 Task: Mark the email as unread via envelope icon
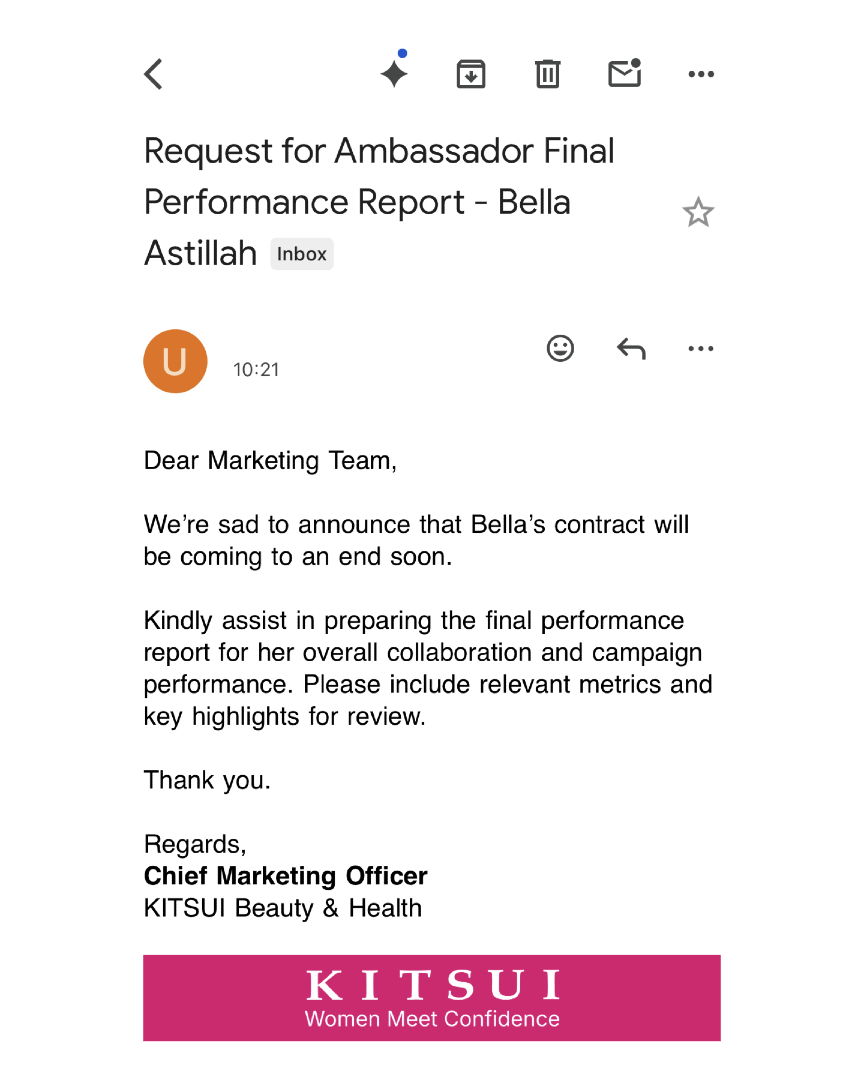[625, 73]
